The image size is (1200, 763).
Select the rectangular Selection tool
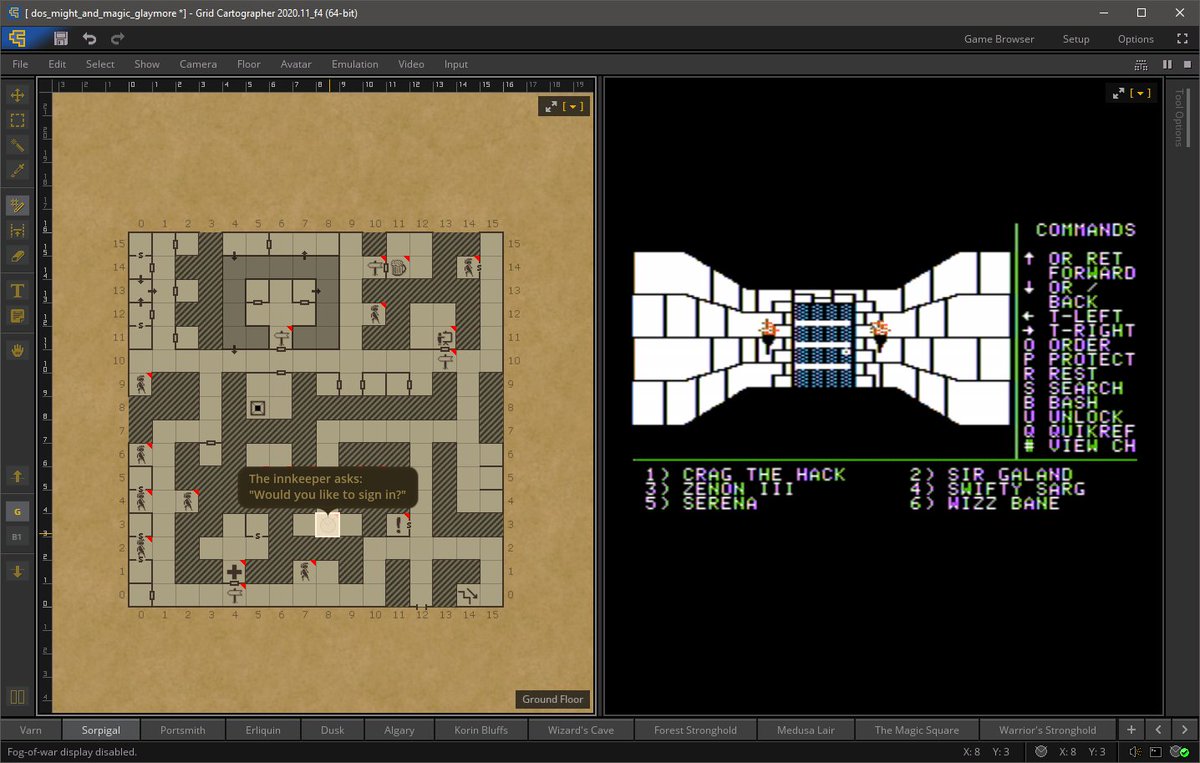[x=17, y=120]
